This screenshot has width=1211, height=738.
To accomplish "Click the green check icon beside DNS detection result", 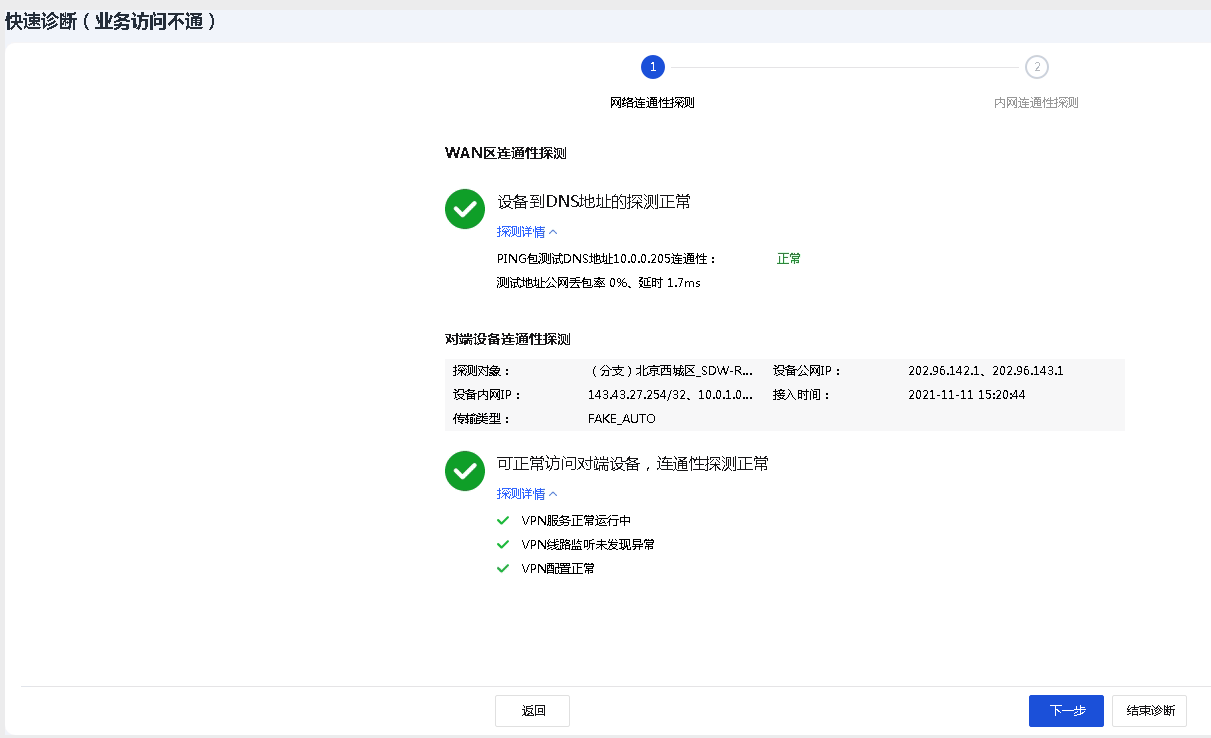I will pyautogui.click(x=464, y=208).
